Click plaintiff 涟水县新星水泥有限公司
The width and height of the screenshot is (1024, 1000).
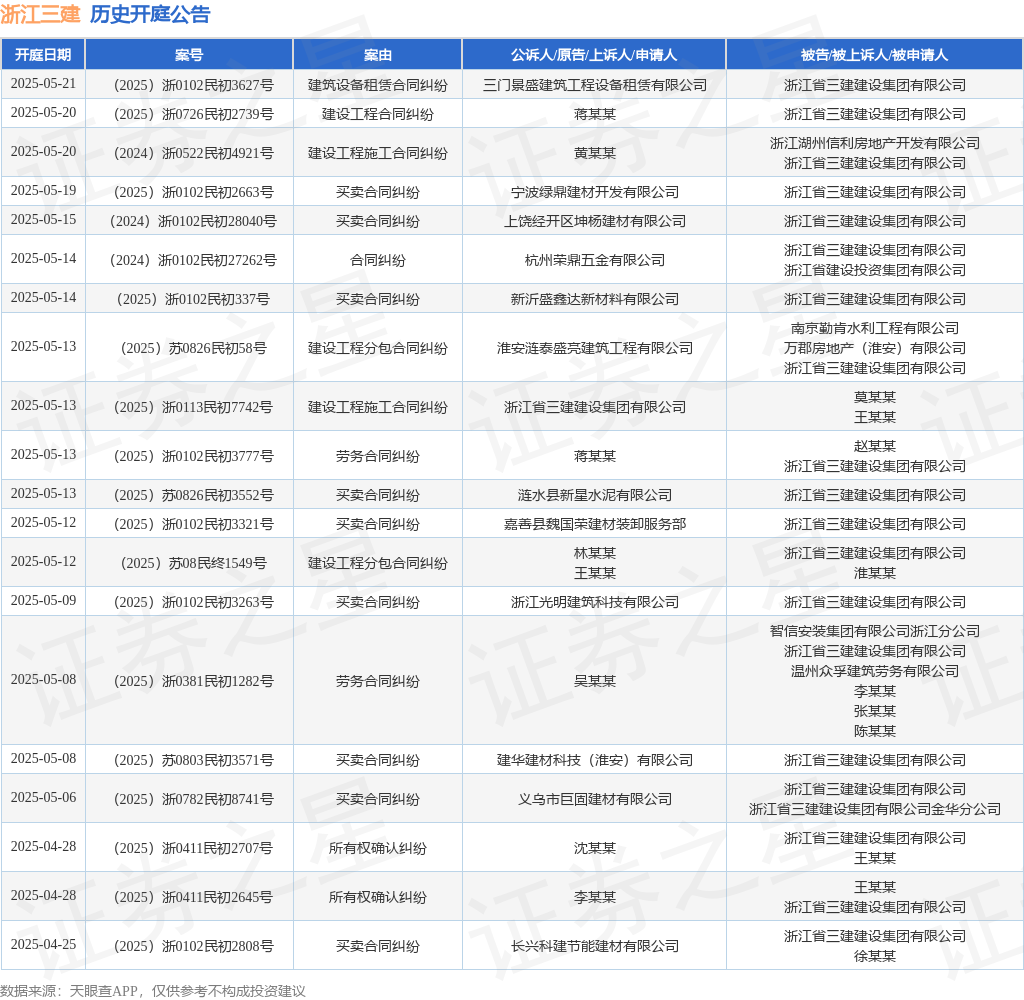click(594, 496)
